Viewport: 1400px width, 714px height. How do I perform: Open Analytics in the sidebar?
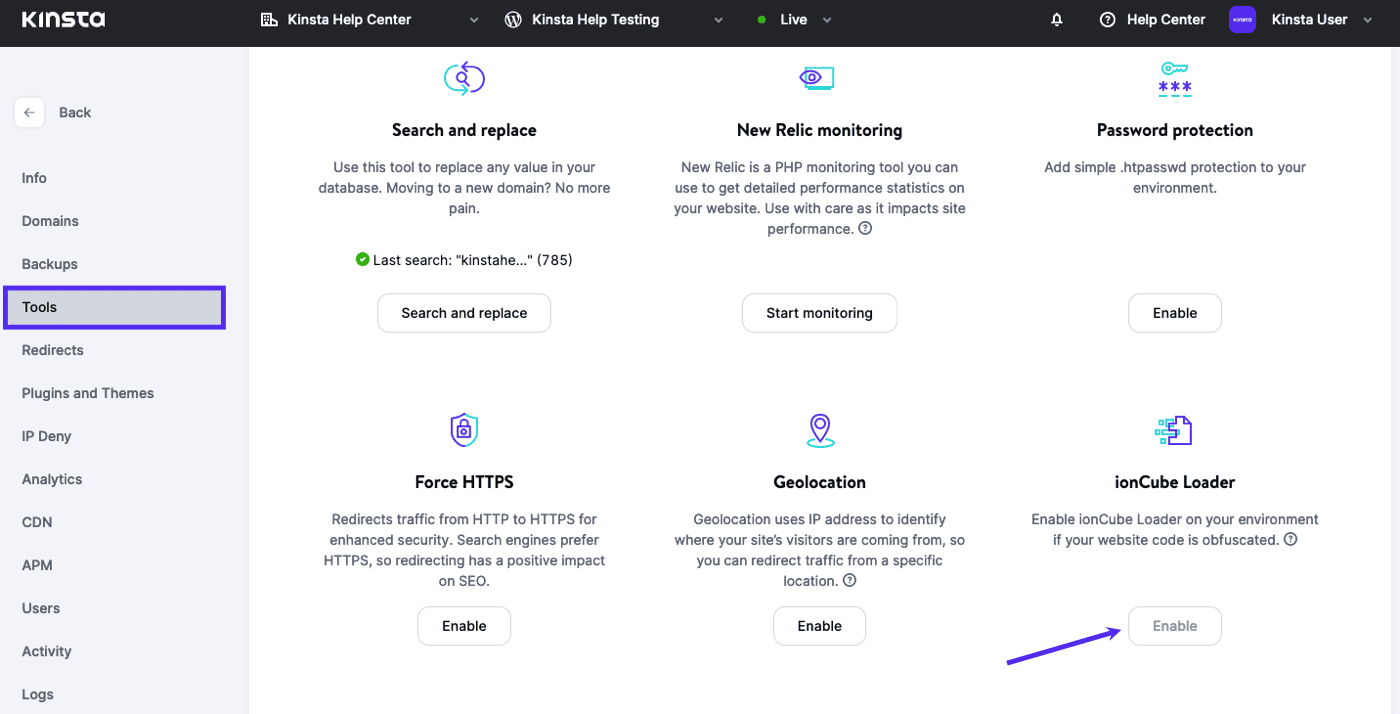[x=52, y=479]
